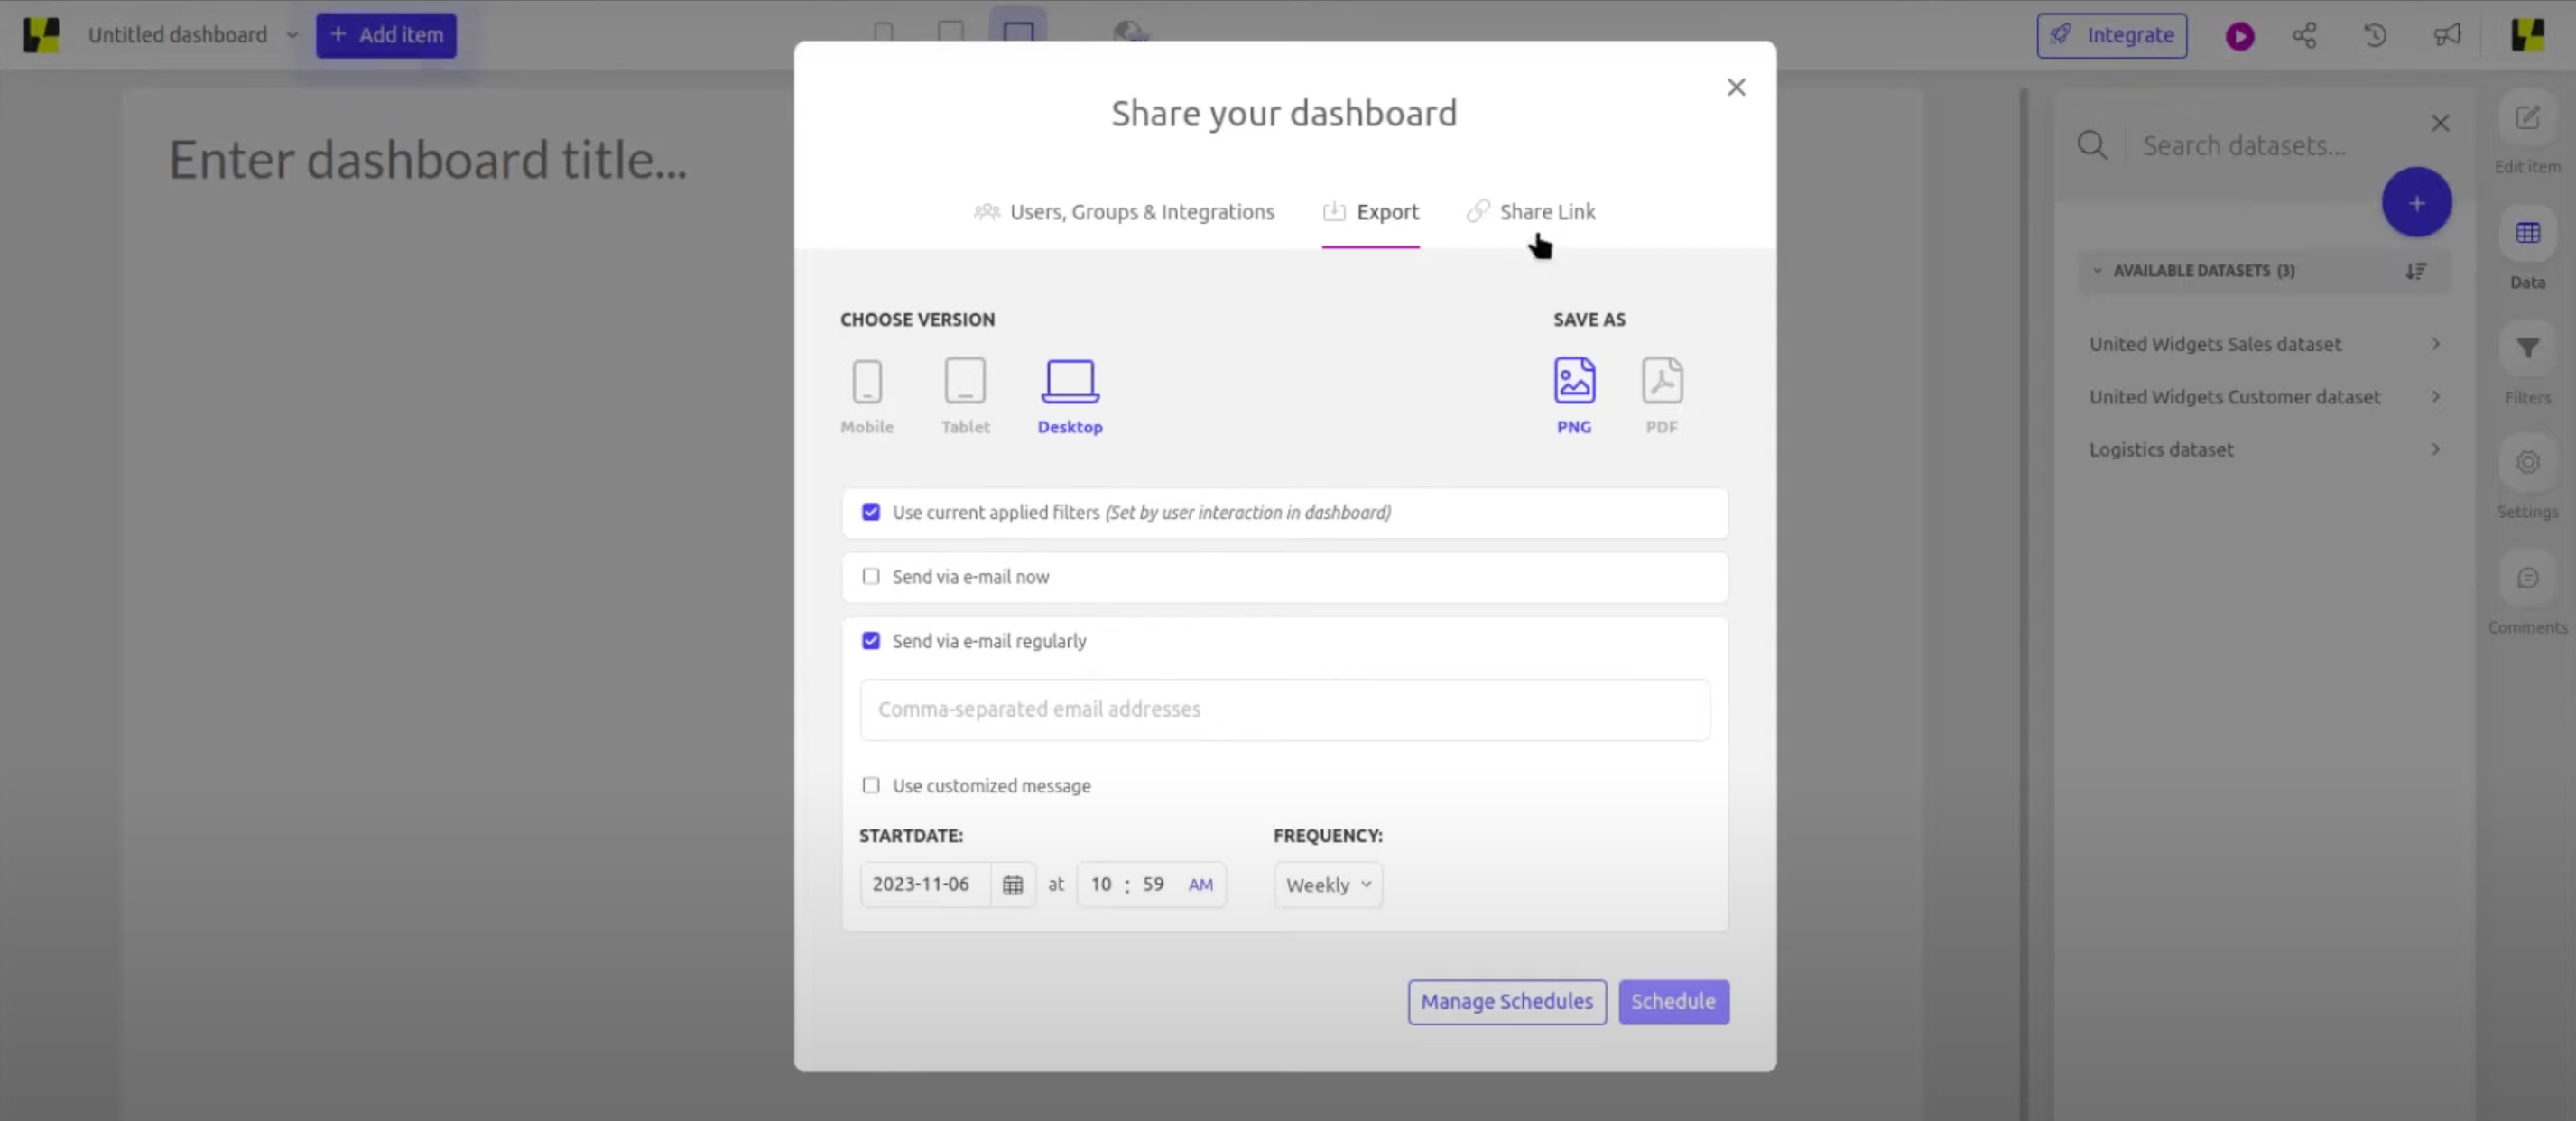Open the Weekly frequency dropdown
Image resolution: width=2576 pixels, height=1121 pixels.
1327,885
